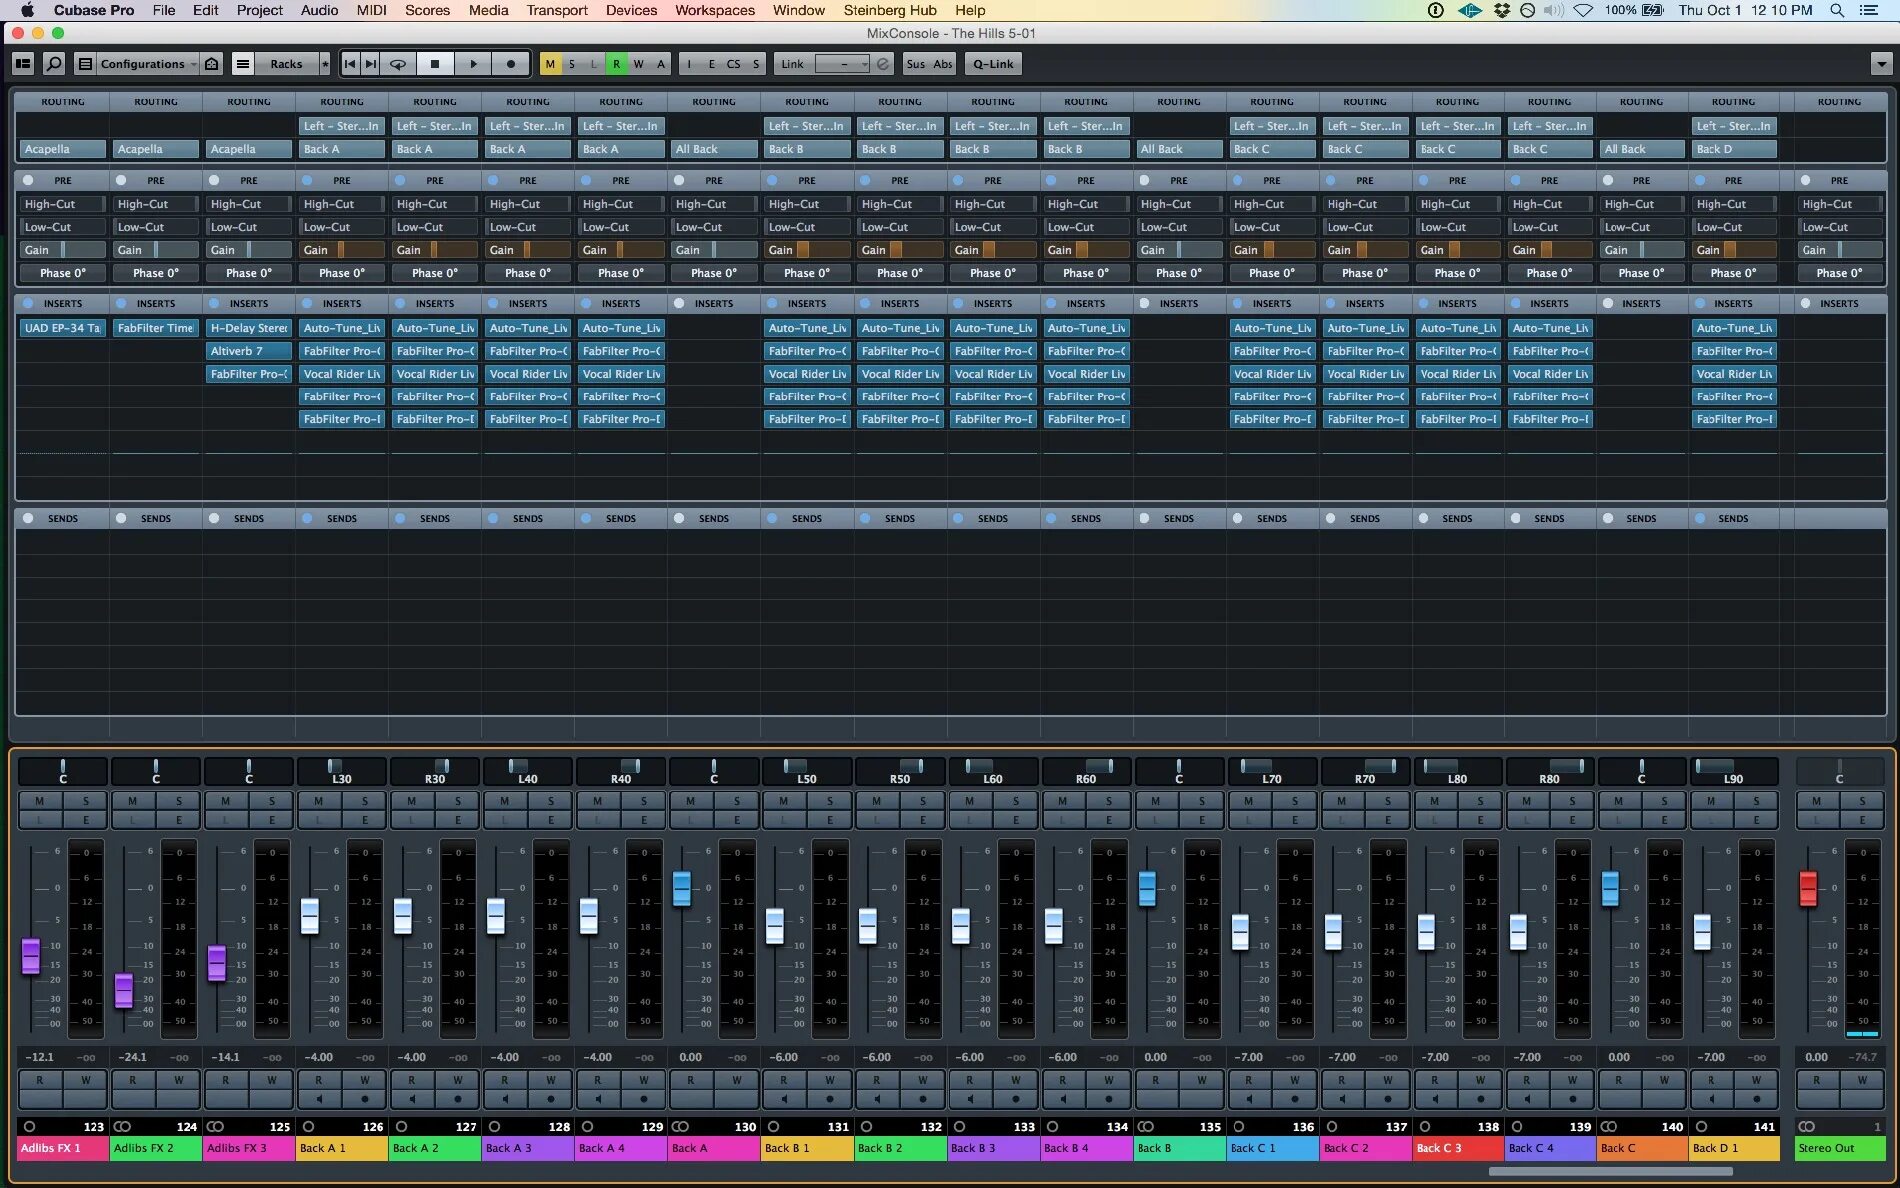Screen dimensions: 1900x1188
Task: Mute the Adlibs FX 1 channel
Action: (40, 801)
